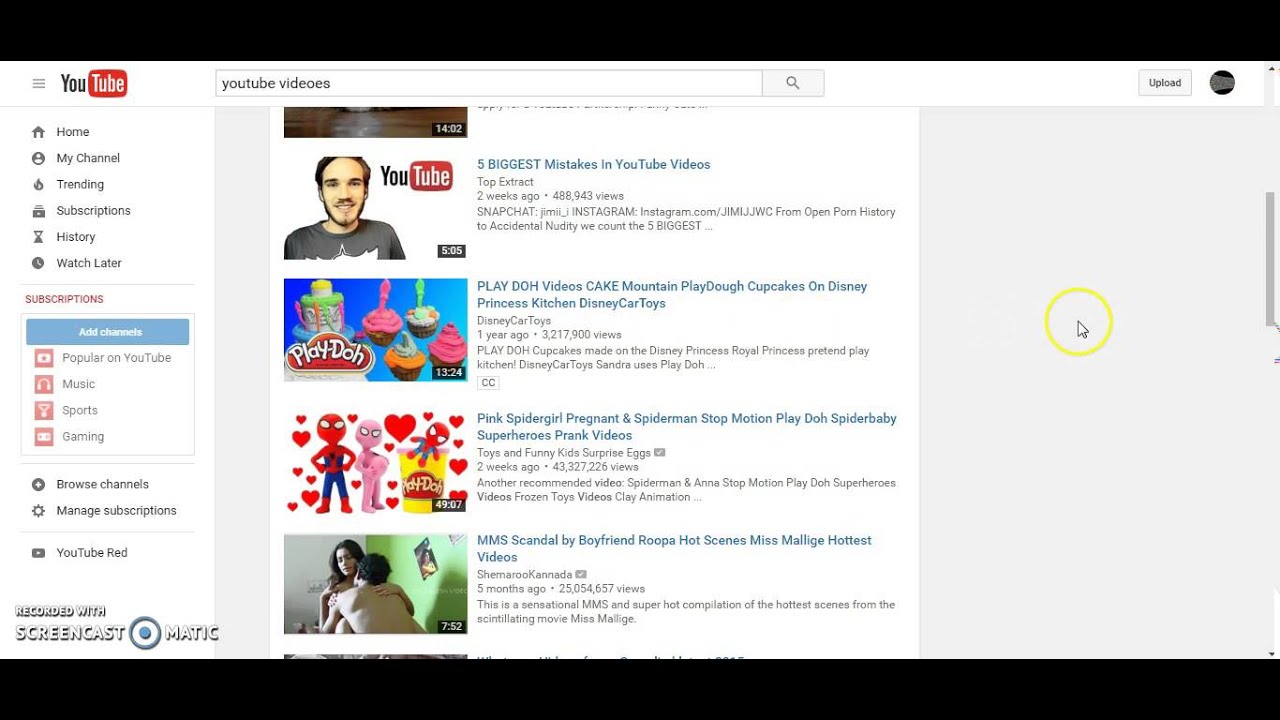1280x720 pixels.
Task: Click the Spiderman Play-Doh video thumbnail
Action: [375, 462]
